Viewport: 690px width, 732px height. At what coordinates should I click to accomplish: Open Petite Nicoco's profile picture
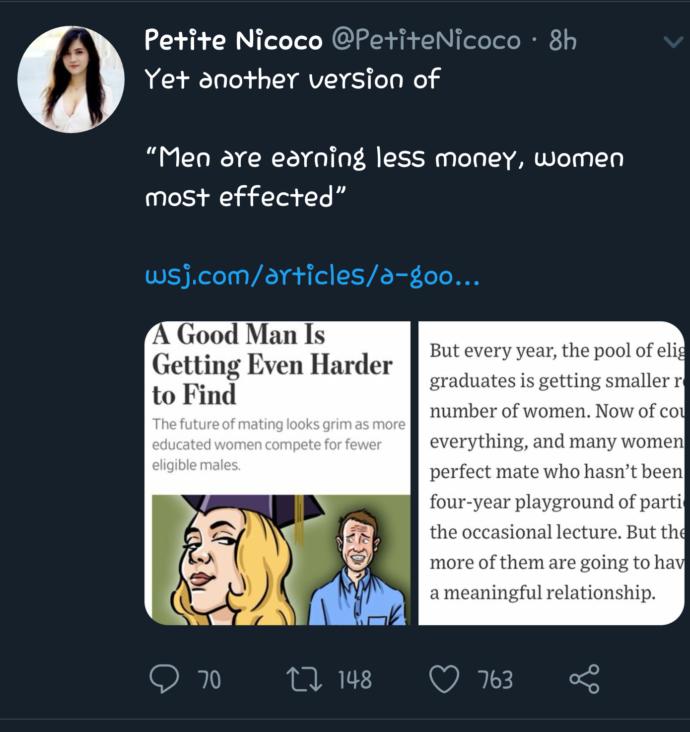[x=71, y=79]
